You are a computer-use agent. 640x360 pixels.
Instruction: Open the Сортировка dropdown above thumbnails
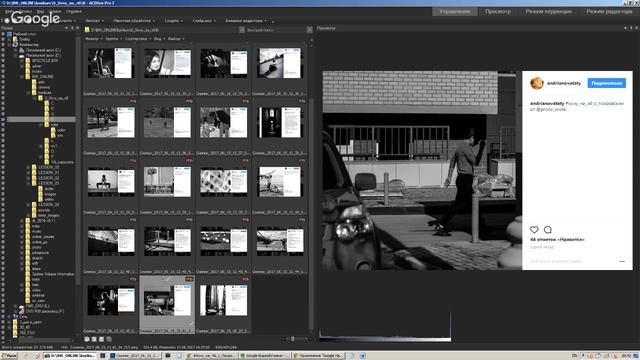point(138,39)
